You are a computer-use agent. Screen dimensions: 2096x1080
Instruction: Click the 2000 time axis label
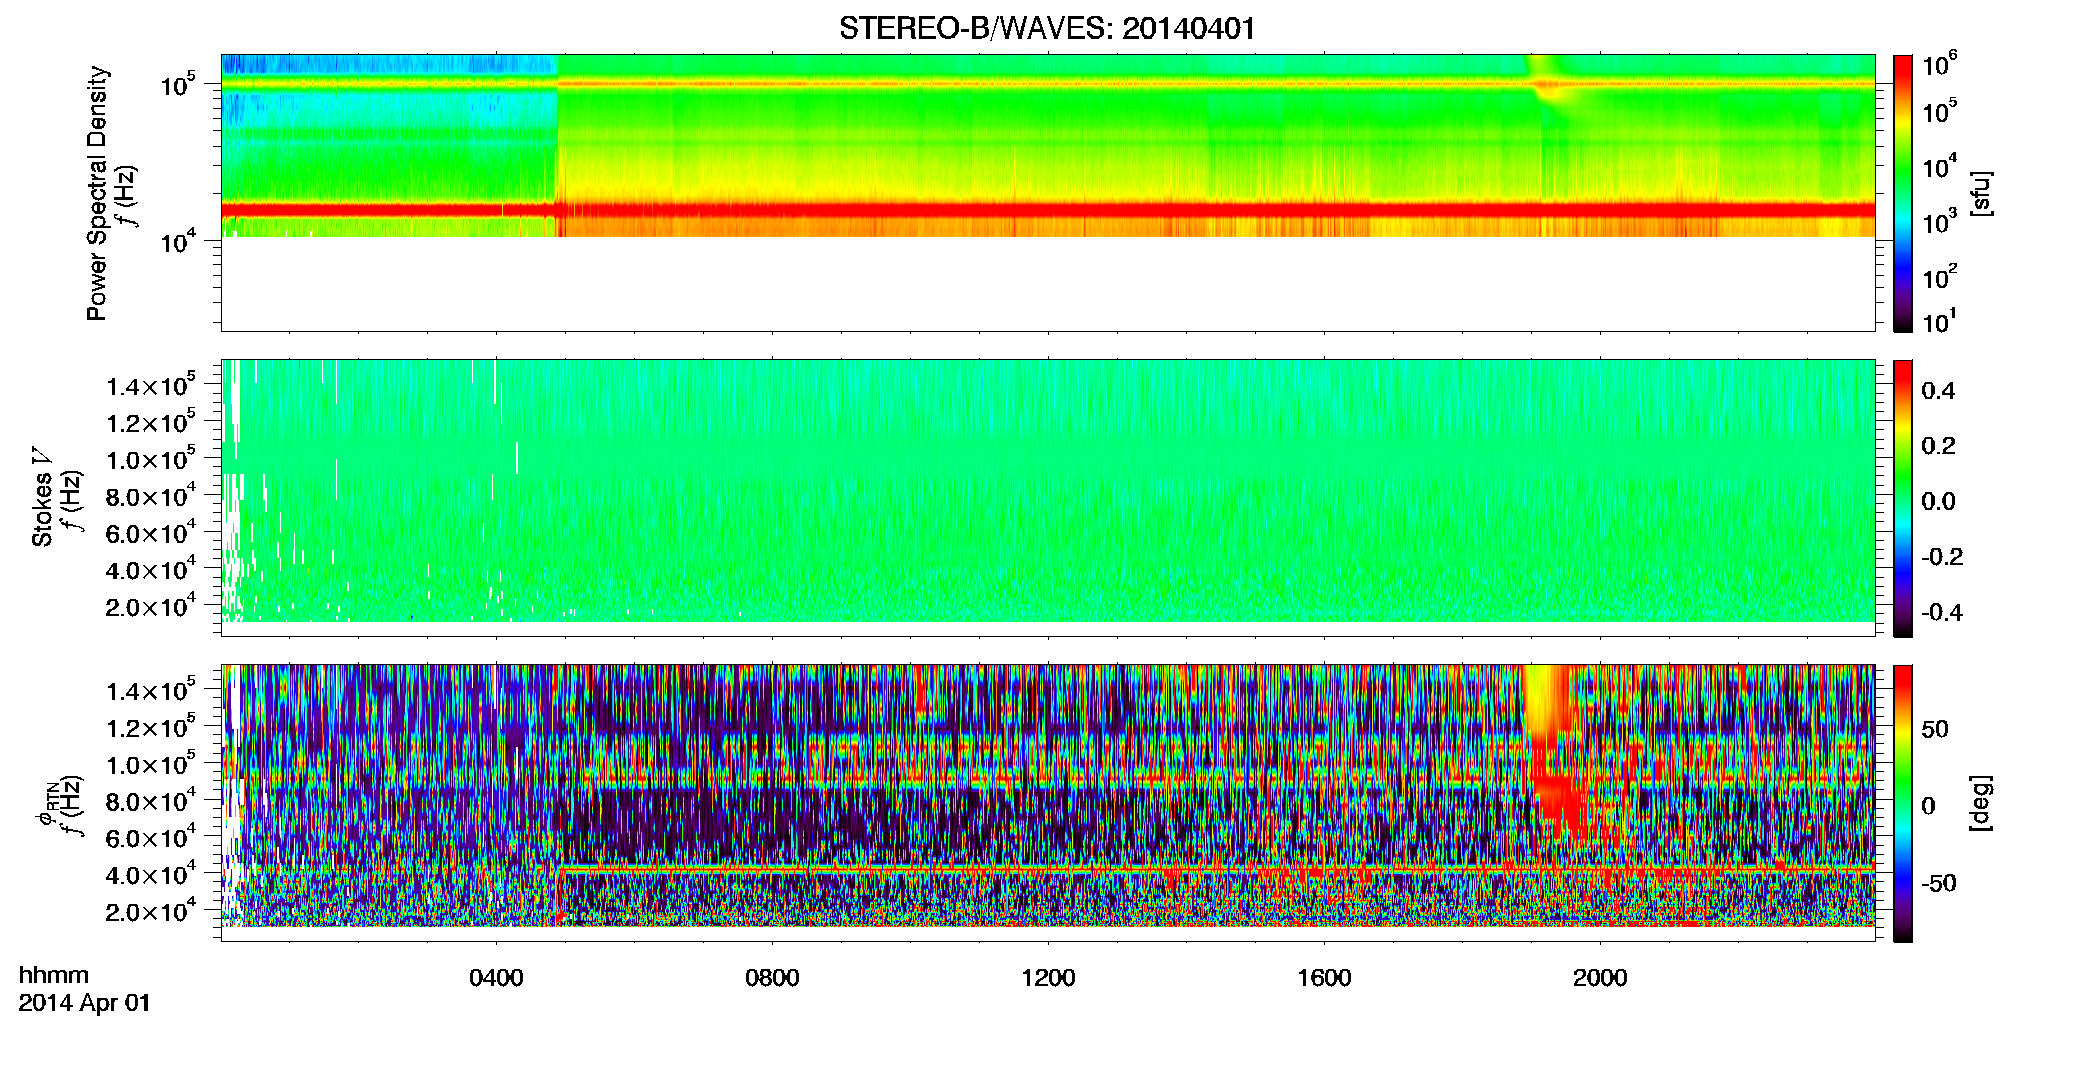click(x=1600, y=977)
